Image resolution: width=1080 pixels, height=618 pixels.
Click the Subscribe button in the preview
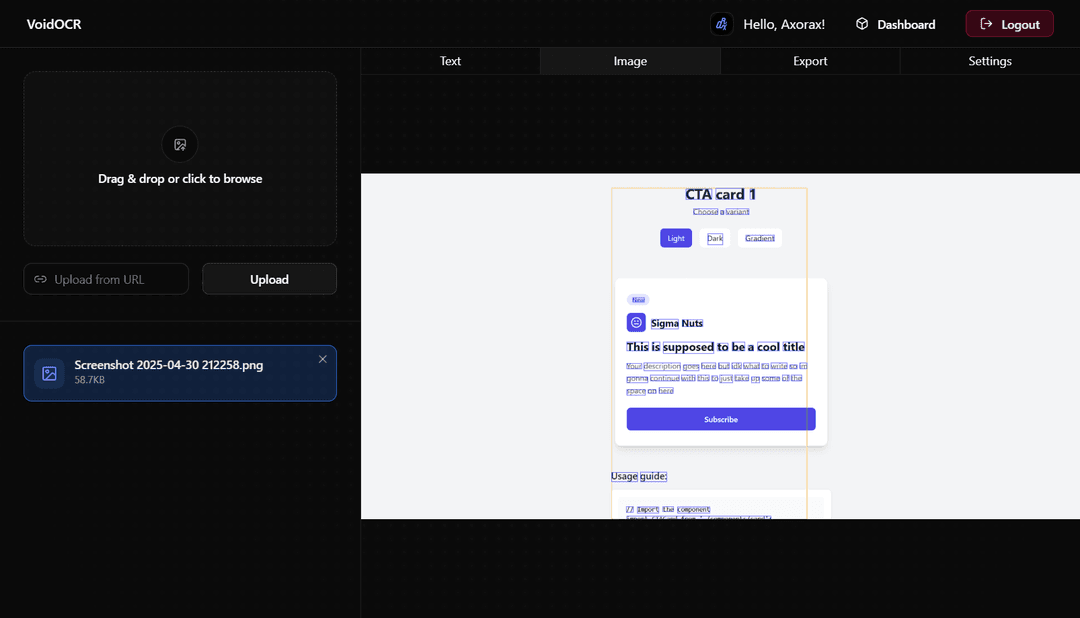(720, 418)
